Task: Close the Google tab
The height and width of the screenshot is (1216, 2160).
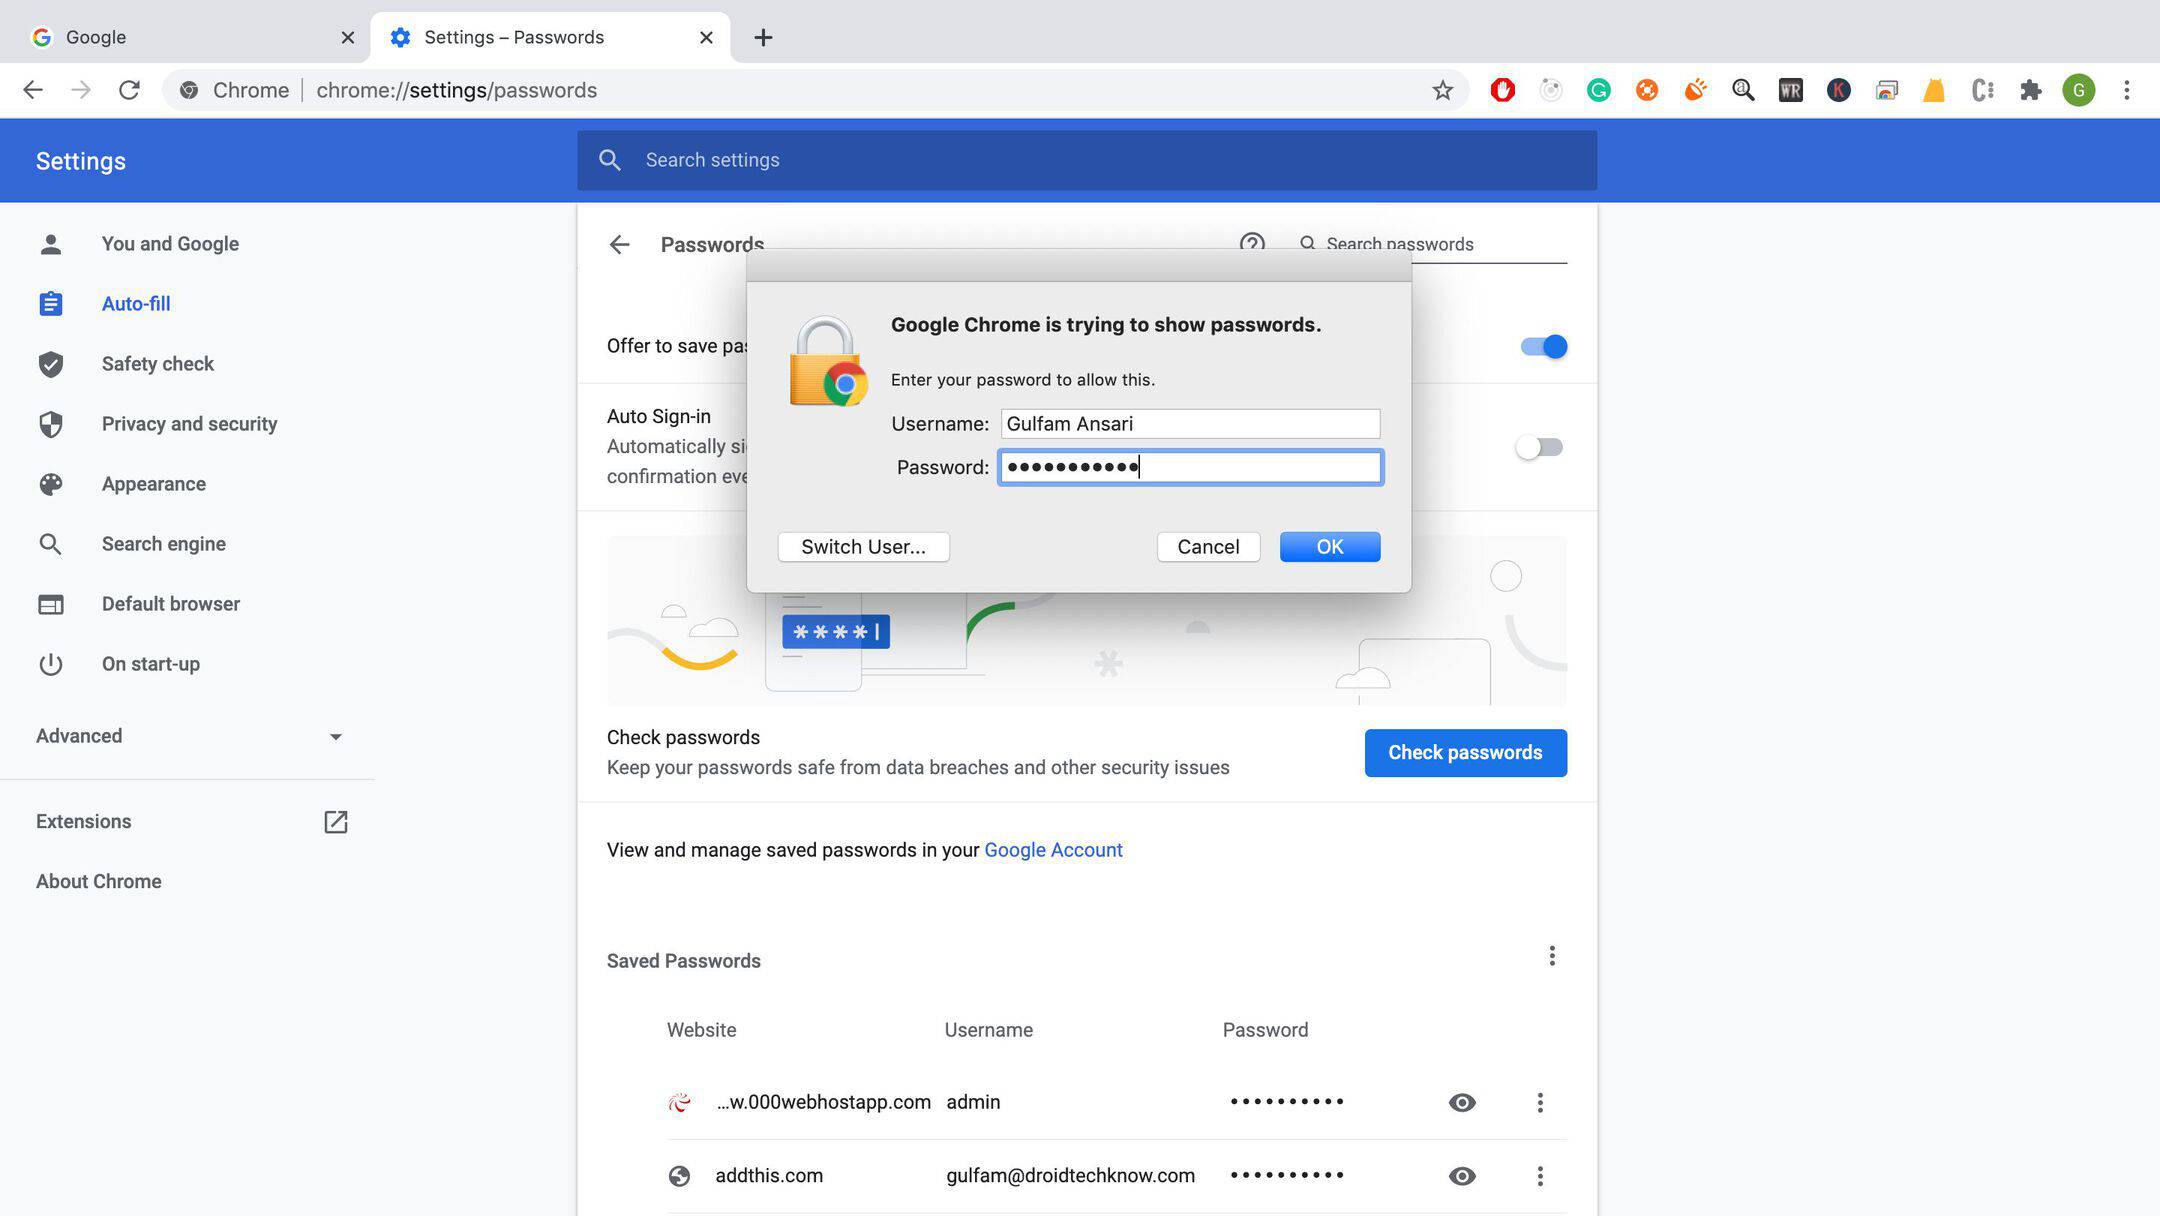Action: point(347,37)
